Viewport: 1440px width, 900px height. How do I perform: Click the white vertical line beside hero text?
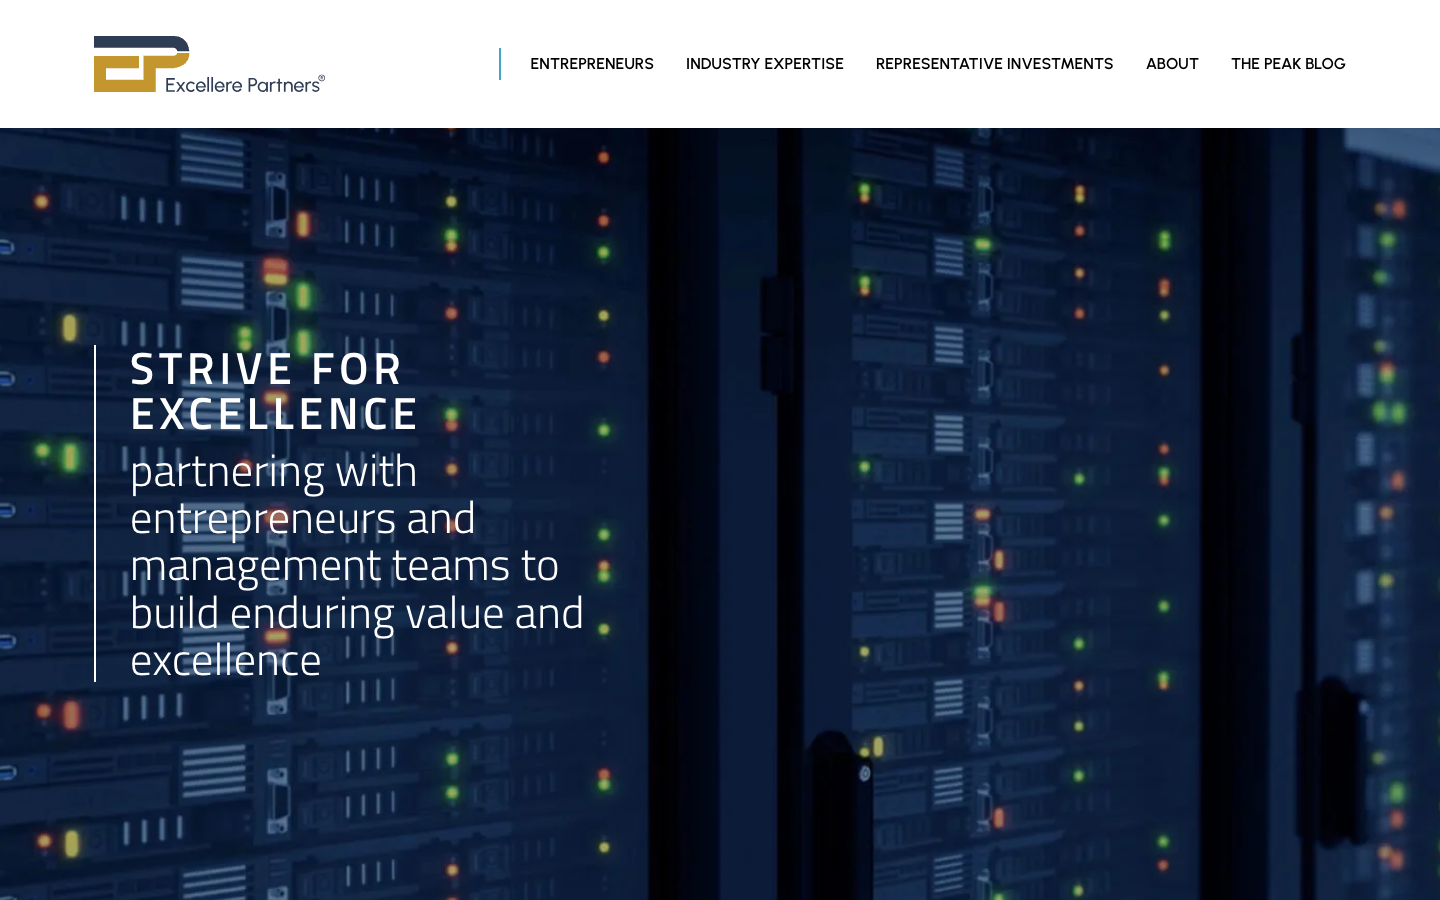(95, 513)
